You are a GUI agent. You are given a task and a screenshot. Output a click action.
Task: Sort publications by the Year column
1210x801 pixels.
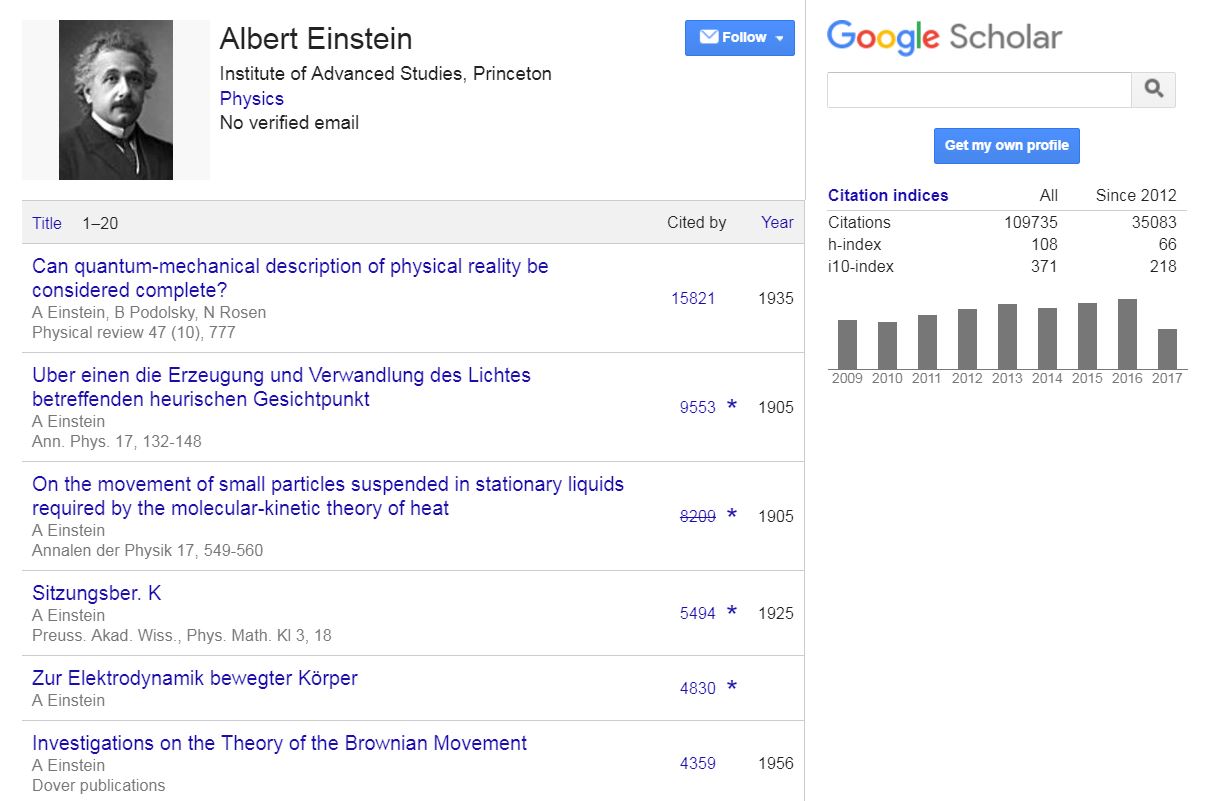[x=777, y=222]
